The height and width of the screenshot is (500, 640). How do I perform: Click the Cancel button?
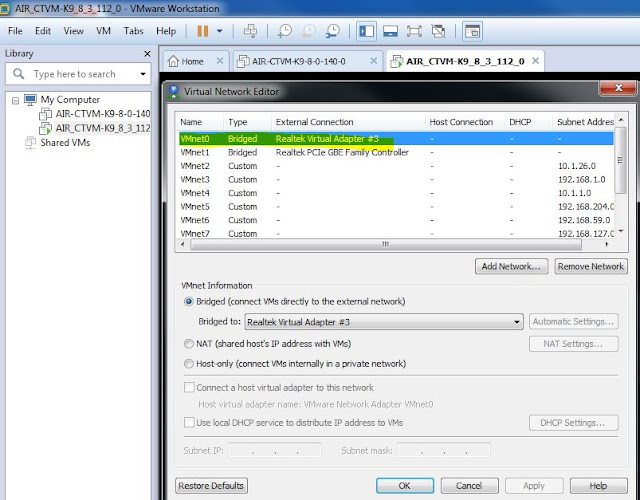tap(469, 486)
